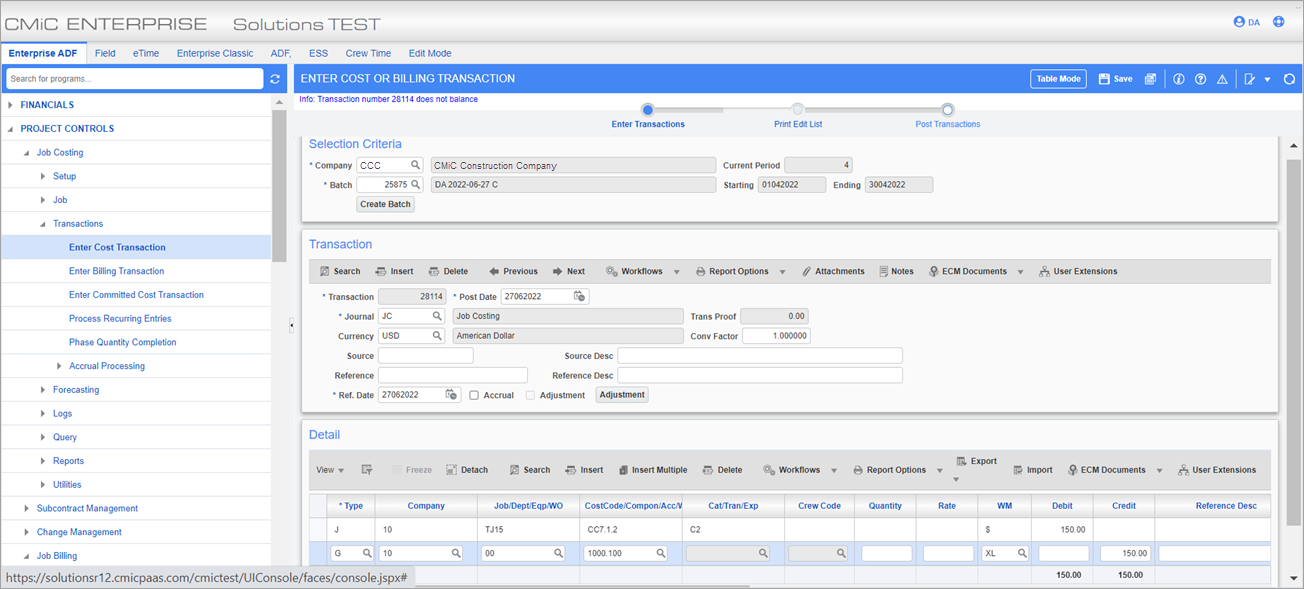The image size is (1304, 589).
Task: Click the warning triangle icon in header
Action: (x=1222, y=79)
